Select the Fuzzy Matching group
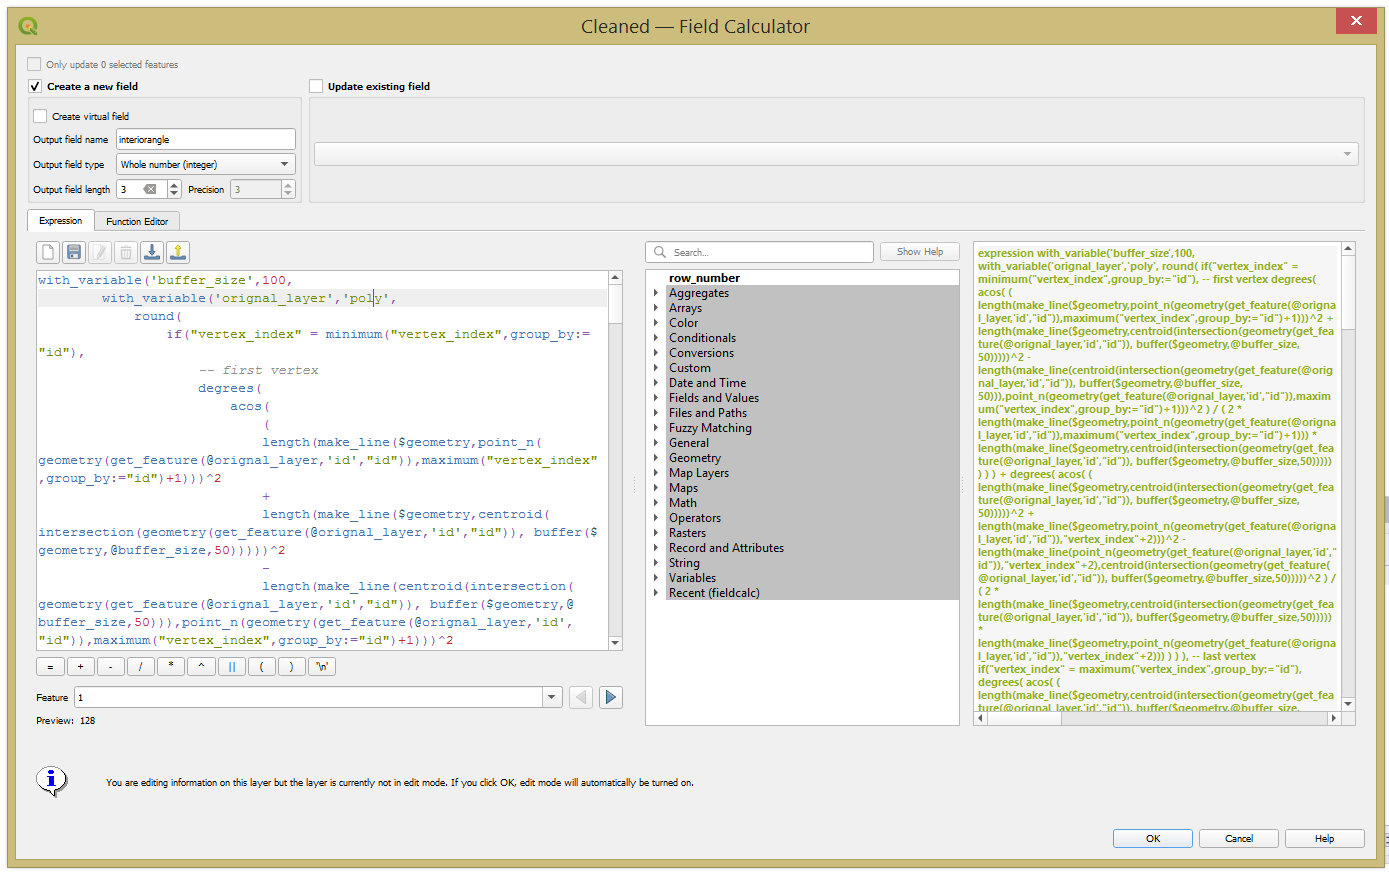 710,428
